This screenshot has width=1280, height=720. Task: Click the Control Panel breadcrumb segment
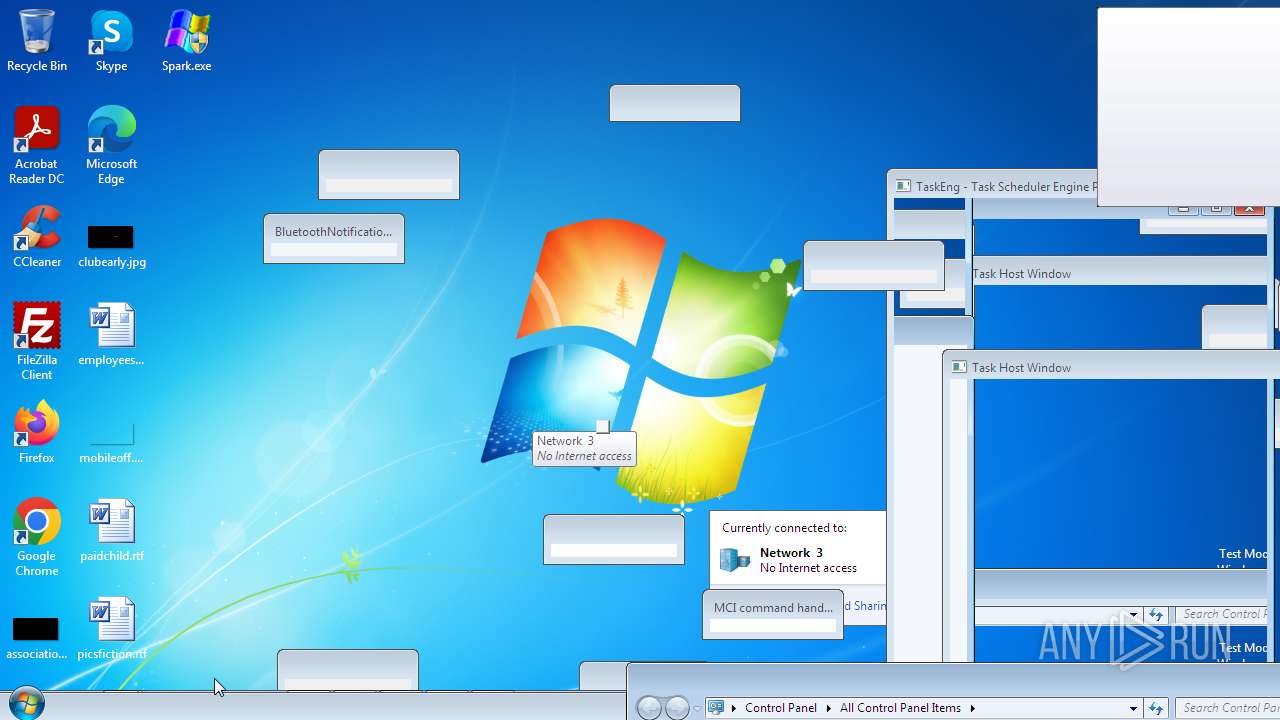point(781,708)
